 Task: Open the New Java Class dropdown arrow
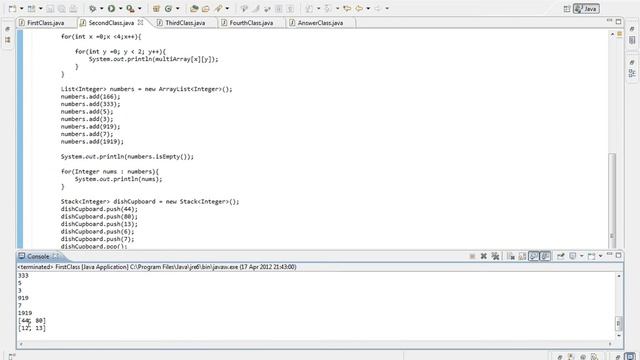(x=178, y=9)
